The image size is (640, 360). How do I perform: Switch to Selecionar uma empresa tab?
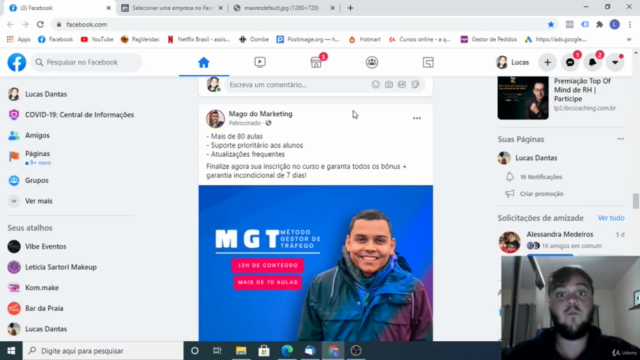(x=172, y=8)
